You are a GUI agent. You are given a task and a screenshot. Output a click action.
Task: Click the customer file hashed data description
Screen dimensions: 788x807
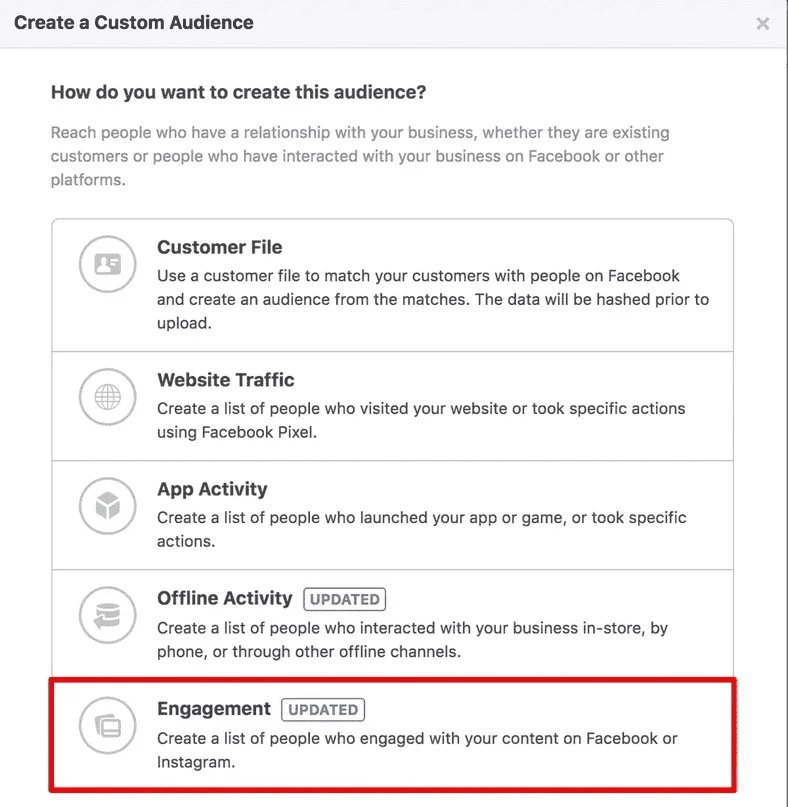(433, 300)
